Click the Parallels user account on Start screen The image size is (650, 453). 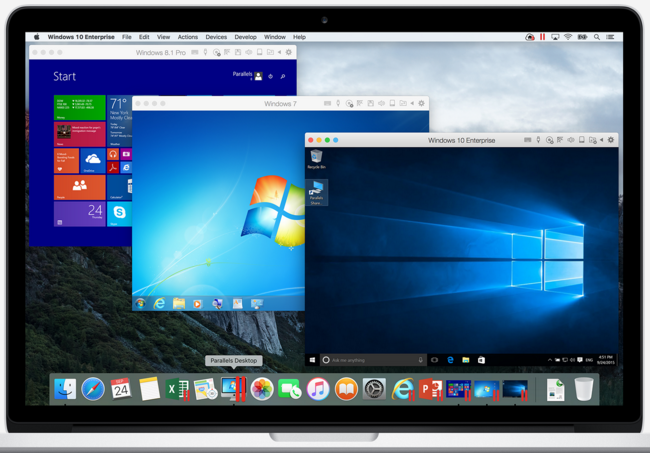click(247, 75)
